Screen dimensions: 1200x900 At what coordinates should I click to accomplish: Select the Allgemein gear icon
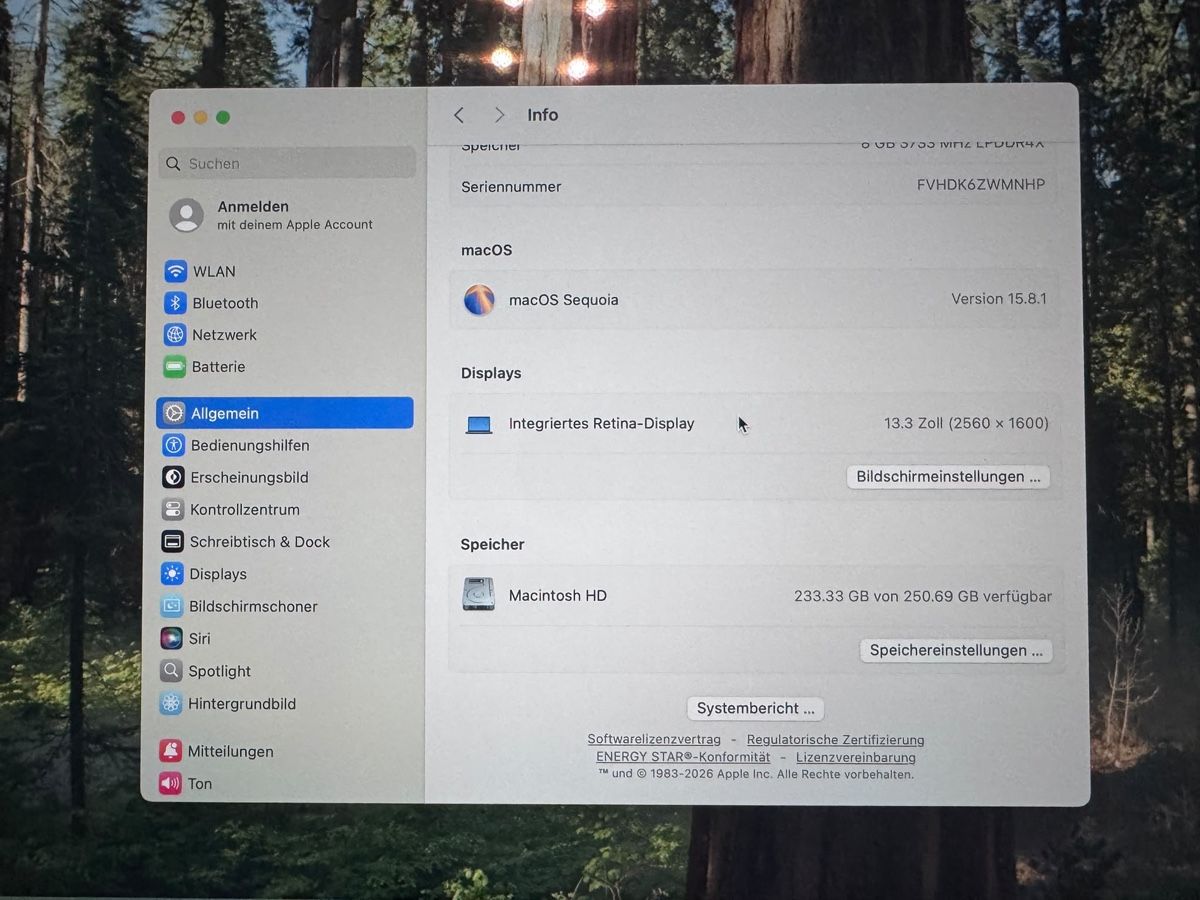point(174,413)
